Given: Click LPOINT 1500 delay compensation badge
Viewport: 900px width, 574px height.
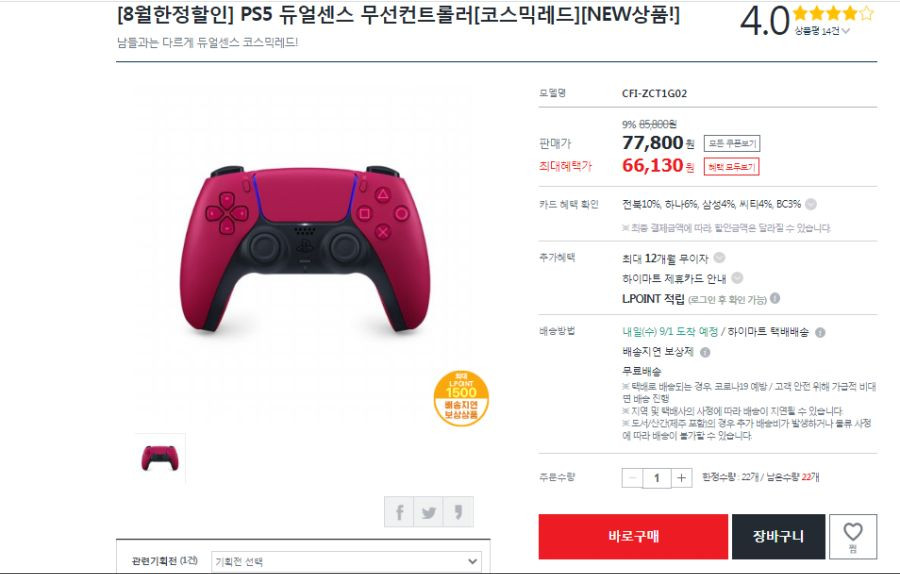Looking at the screenshot, I should point(461,398).
